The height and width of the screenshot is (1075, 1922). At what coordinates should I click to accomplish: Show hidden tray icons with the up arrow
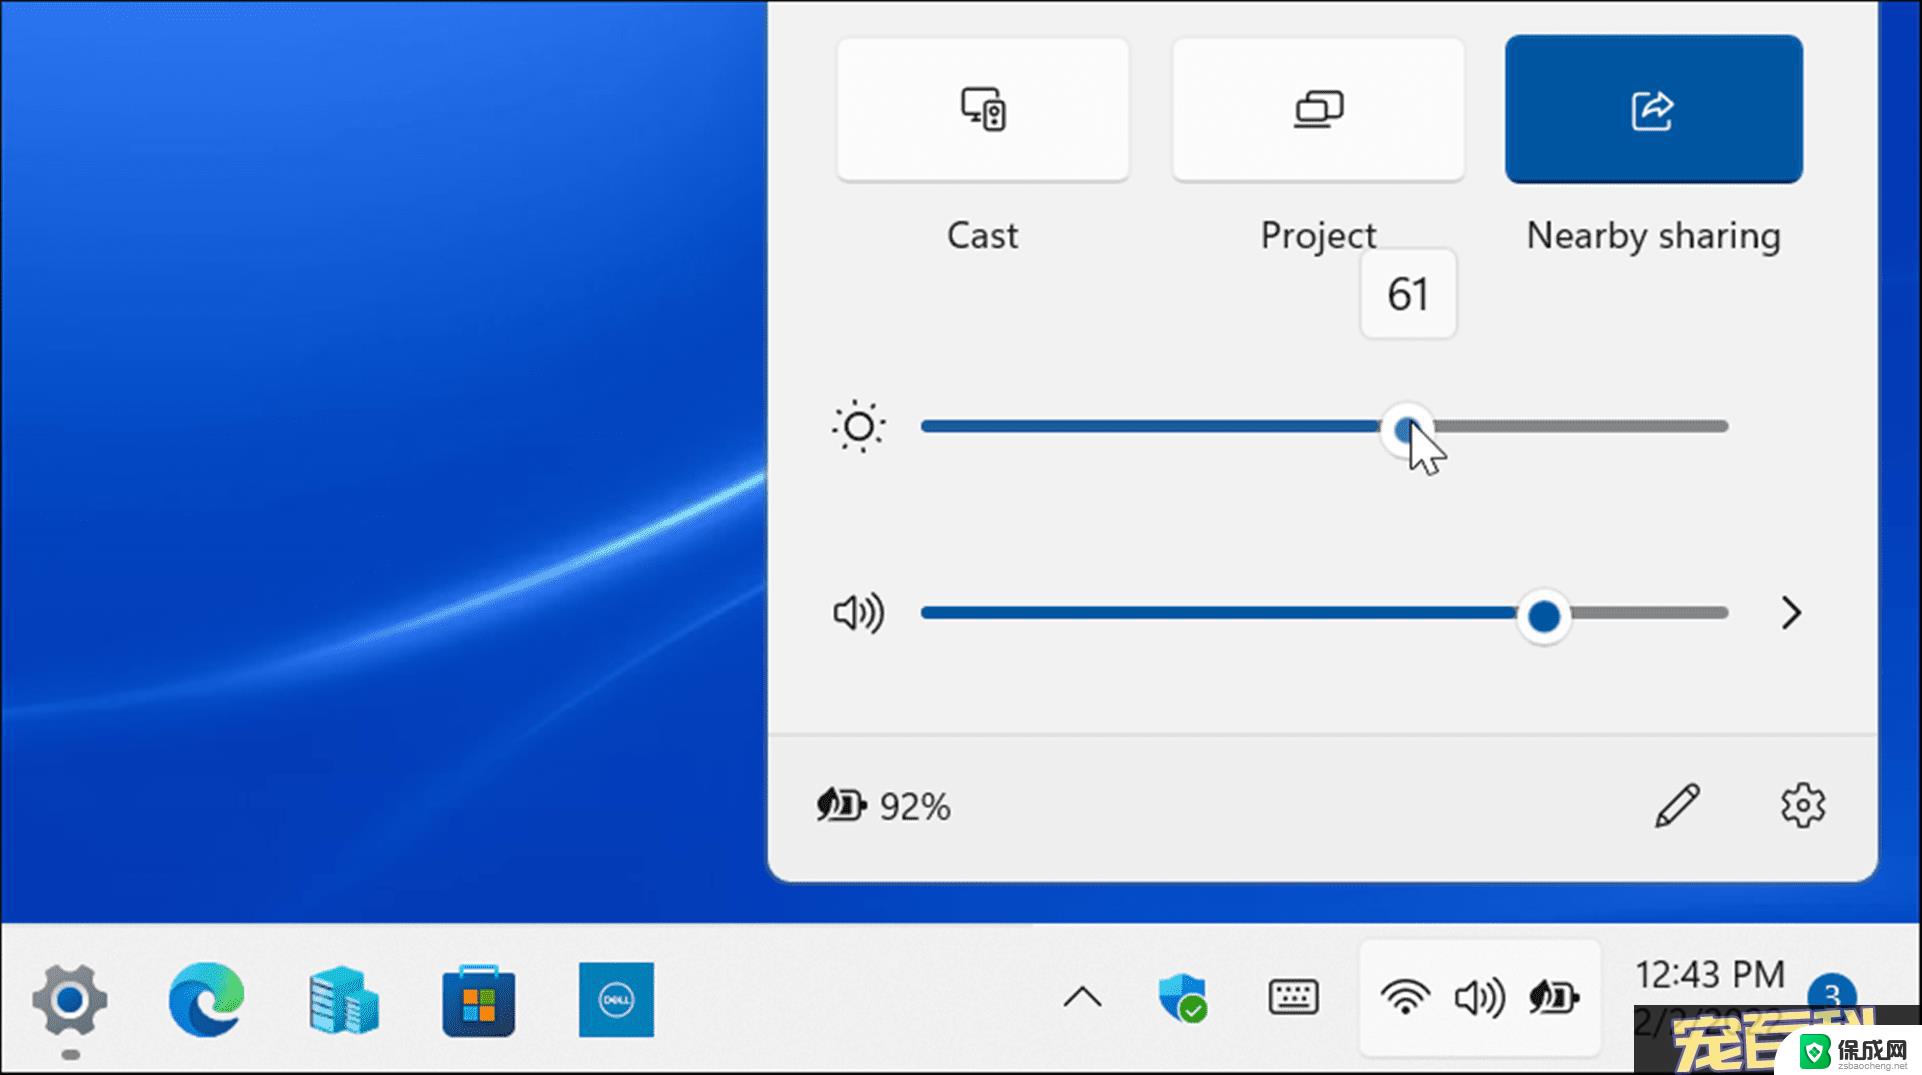click(x=1082, y=997)
